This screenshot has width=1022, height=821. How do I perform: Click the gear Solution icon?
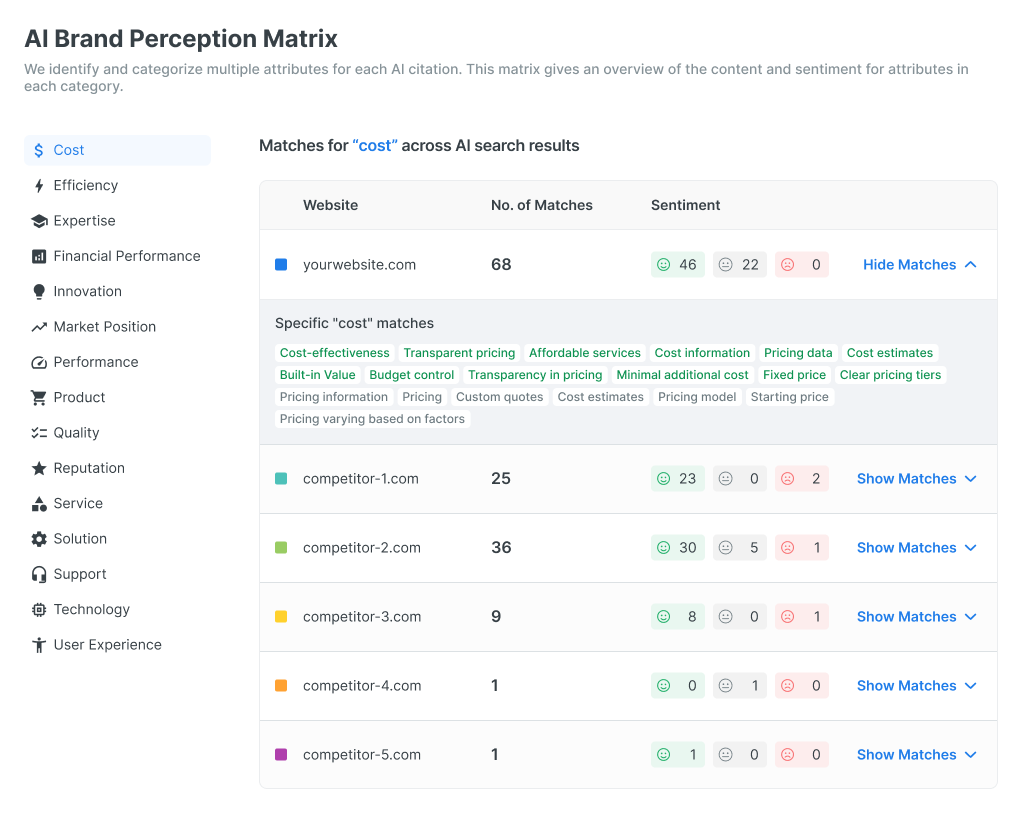point(39,539)
